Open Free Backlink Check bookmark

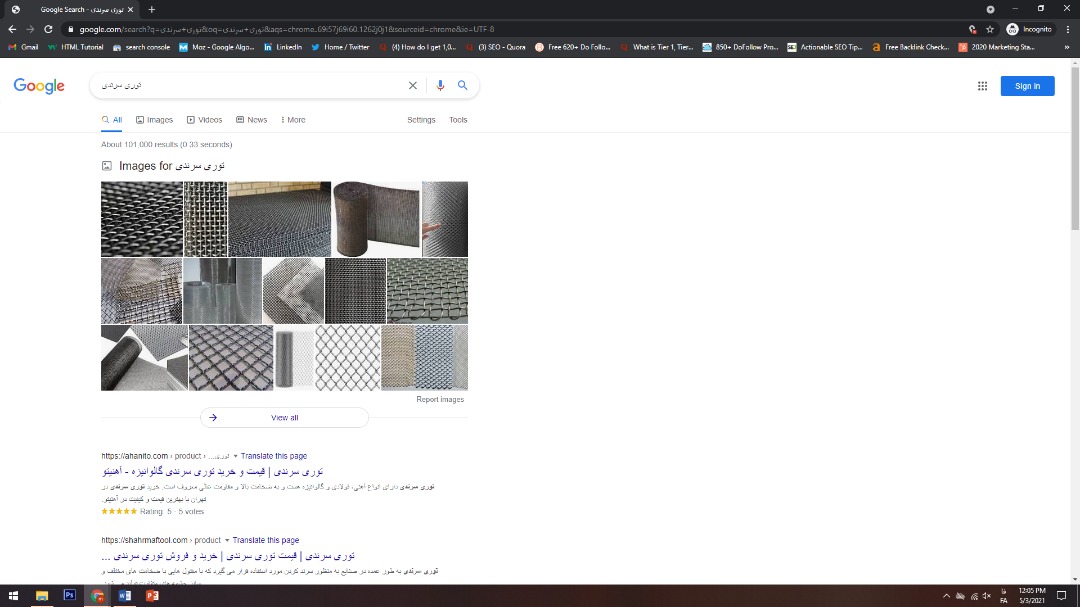click(x=910, y=47)
